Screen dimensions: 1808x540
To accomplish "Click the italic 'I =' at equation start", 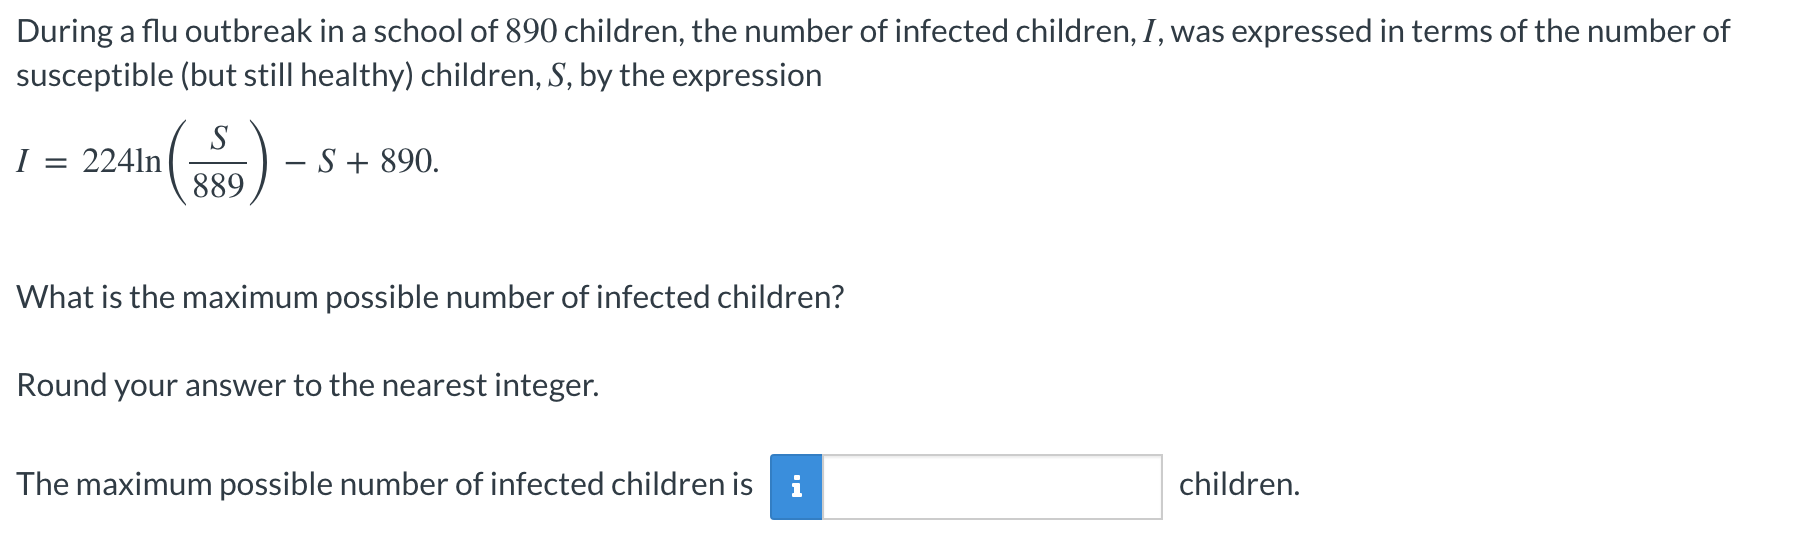I will [x=39, y=162].
